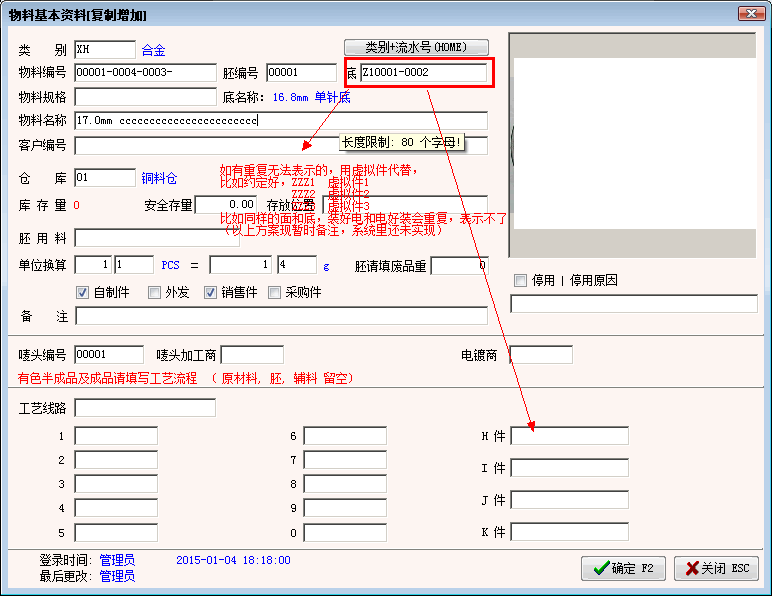
Task: Close the dialog with the title bar X
Action: pyautogui.click(x=751, y=13)
